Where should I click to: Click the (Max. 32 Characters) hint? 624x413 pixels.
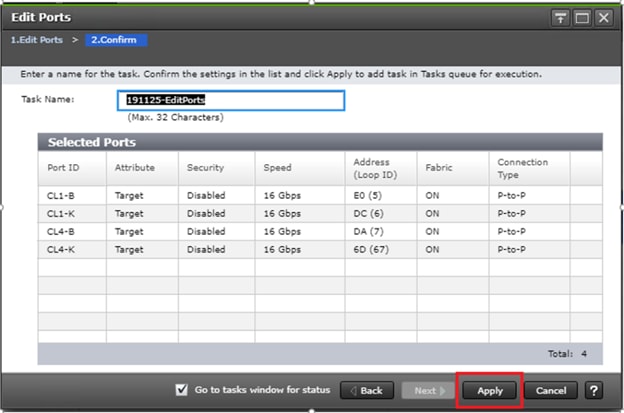tap(176, 117)
